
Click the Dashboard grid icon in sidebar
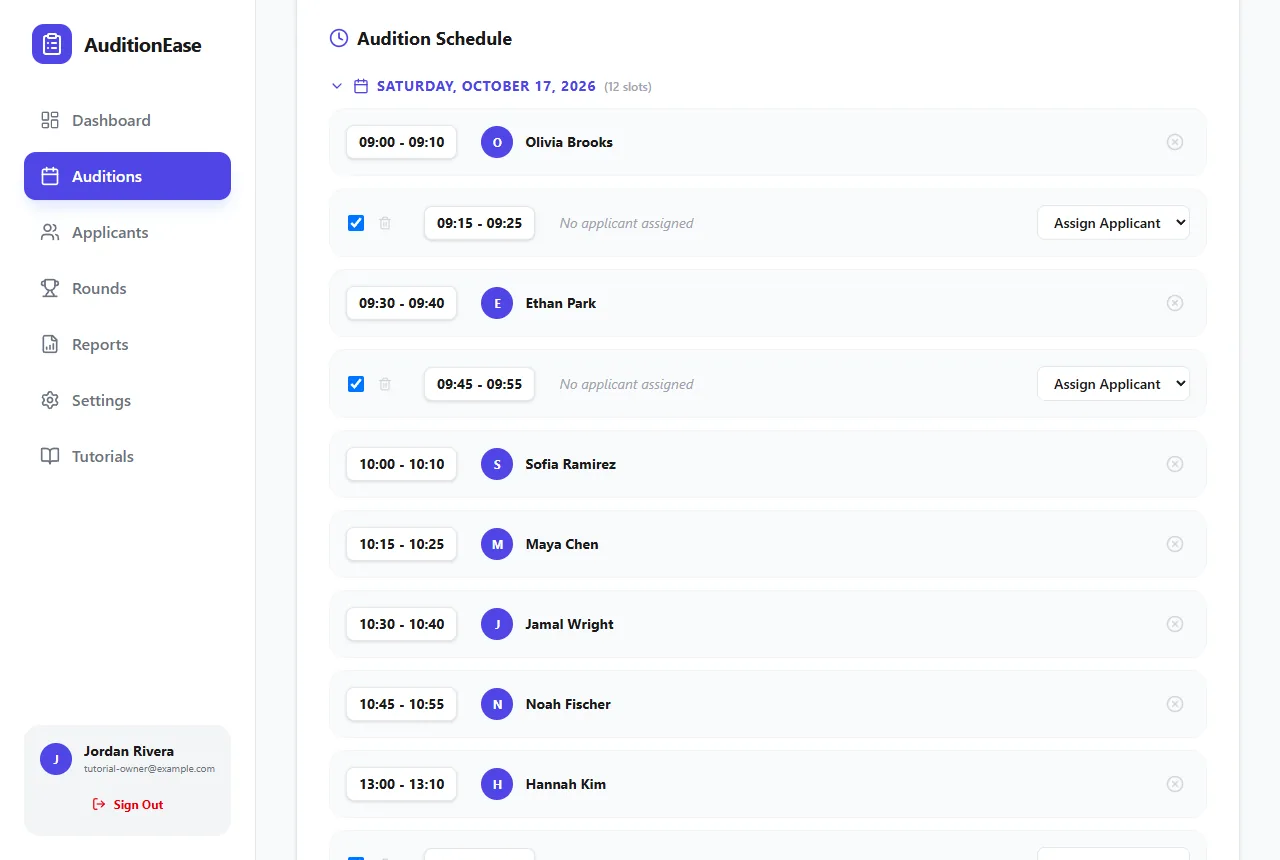pos(50,120)
